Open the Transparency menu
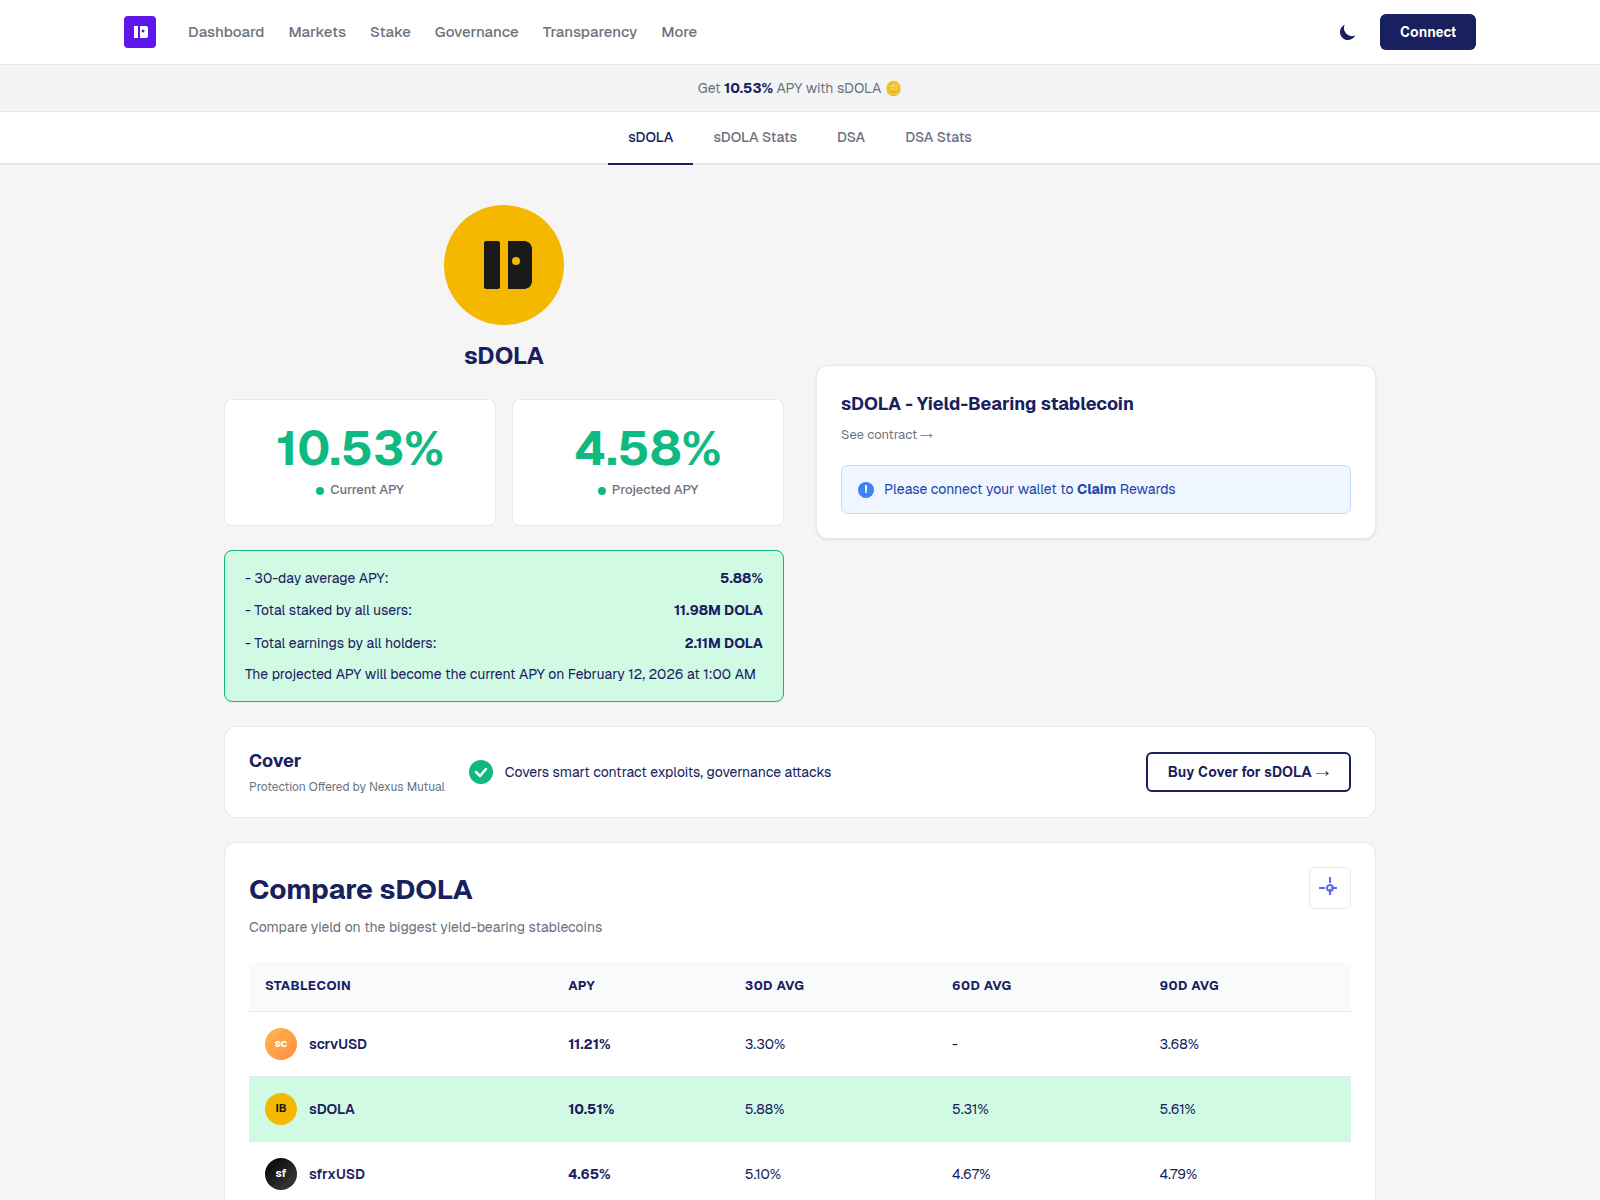 coord(590,32)
